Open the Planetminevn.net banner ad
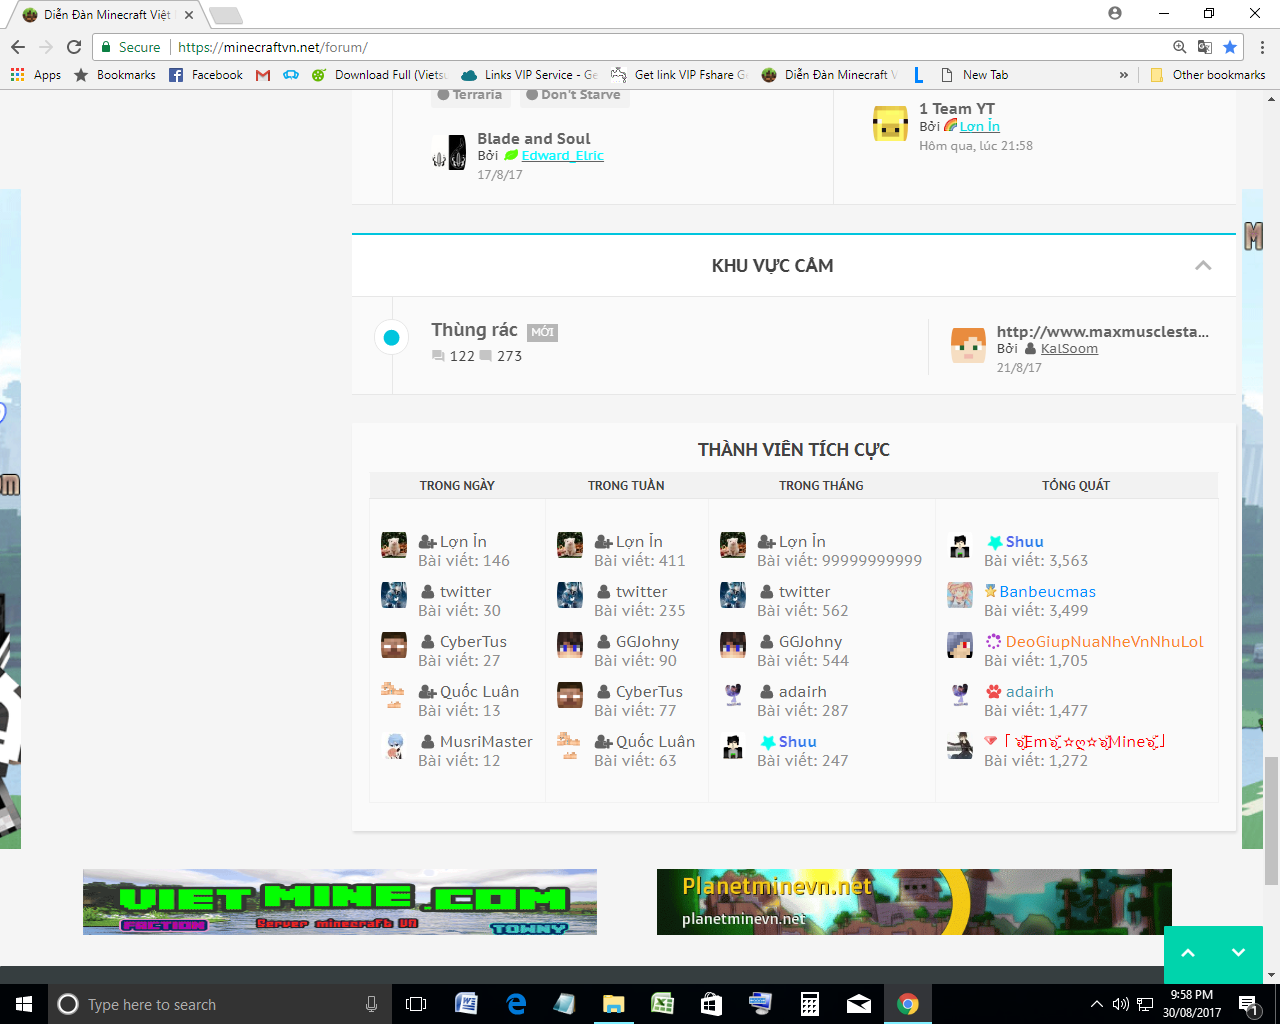Screen dimensions: 1280x1024 914,902
